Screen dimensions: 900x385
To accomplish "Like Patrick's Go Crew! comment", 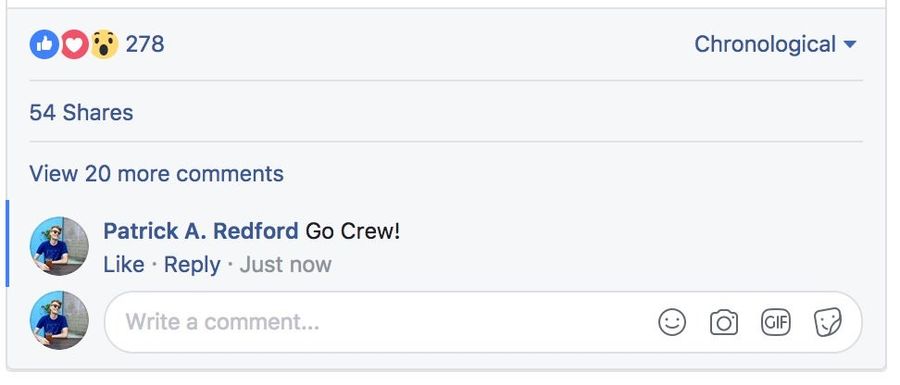I will [123, 265].
